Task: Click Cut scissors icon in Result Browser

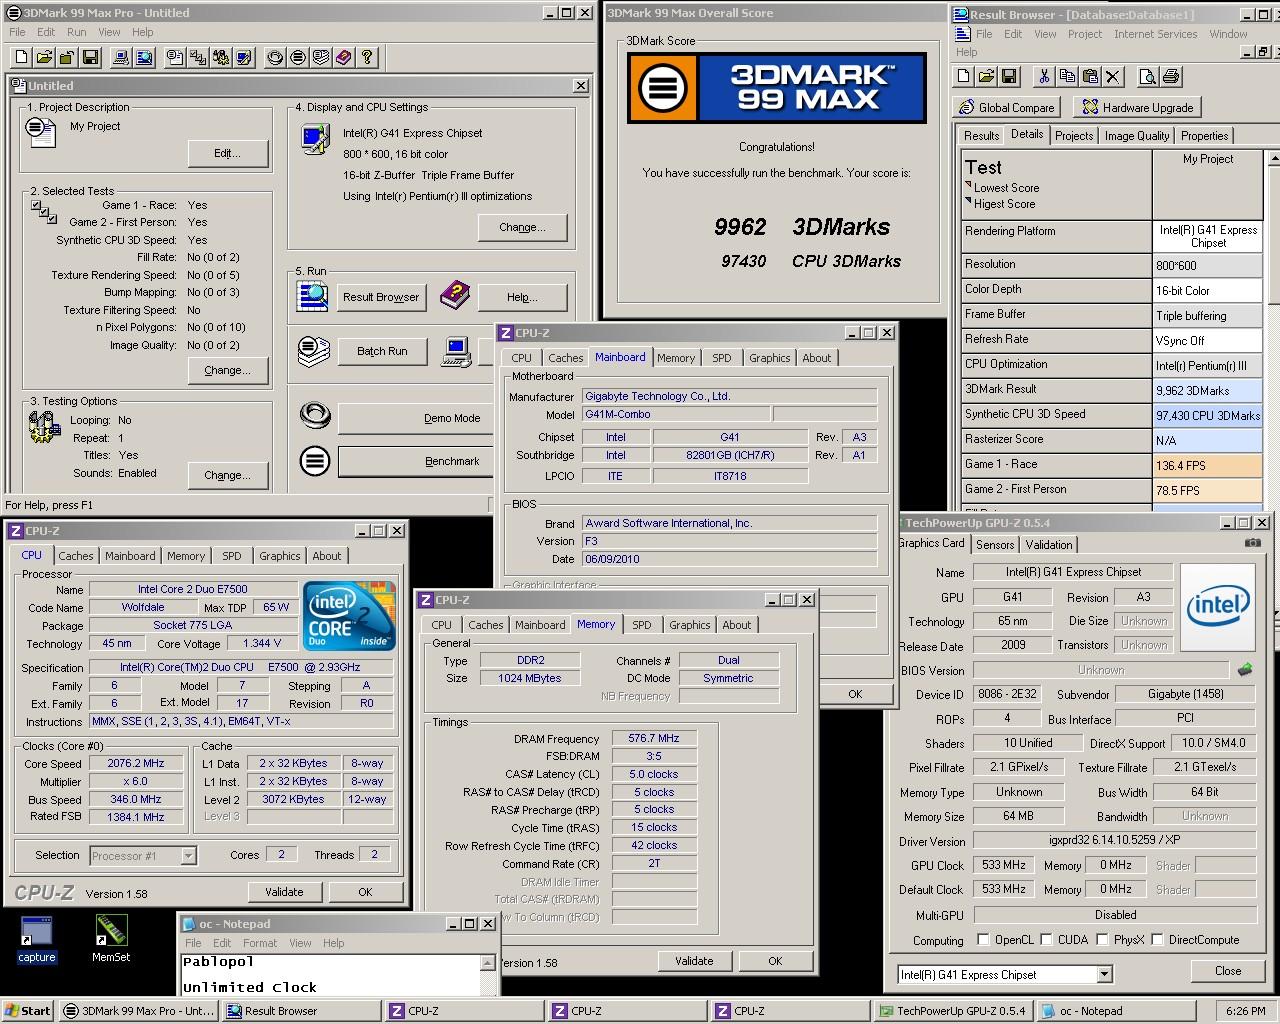Action: 1044,76
